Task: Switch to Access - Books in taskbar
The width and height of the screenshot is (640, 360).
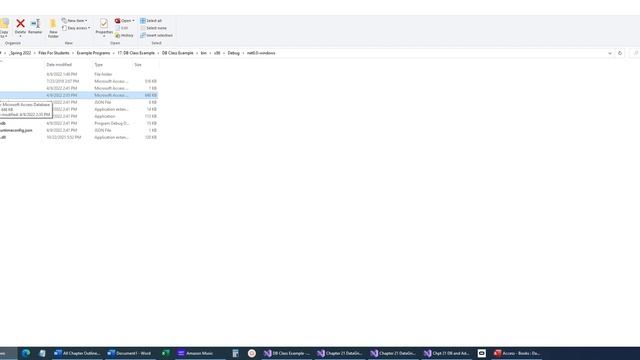Action: [x=517, y=353]
